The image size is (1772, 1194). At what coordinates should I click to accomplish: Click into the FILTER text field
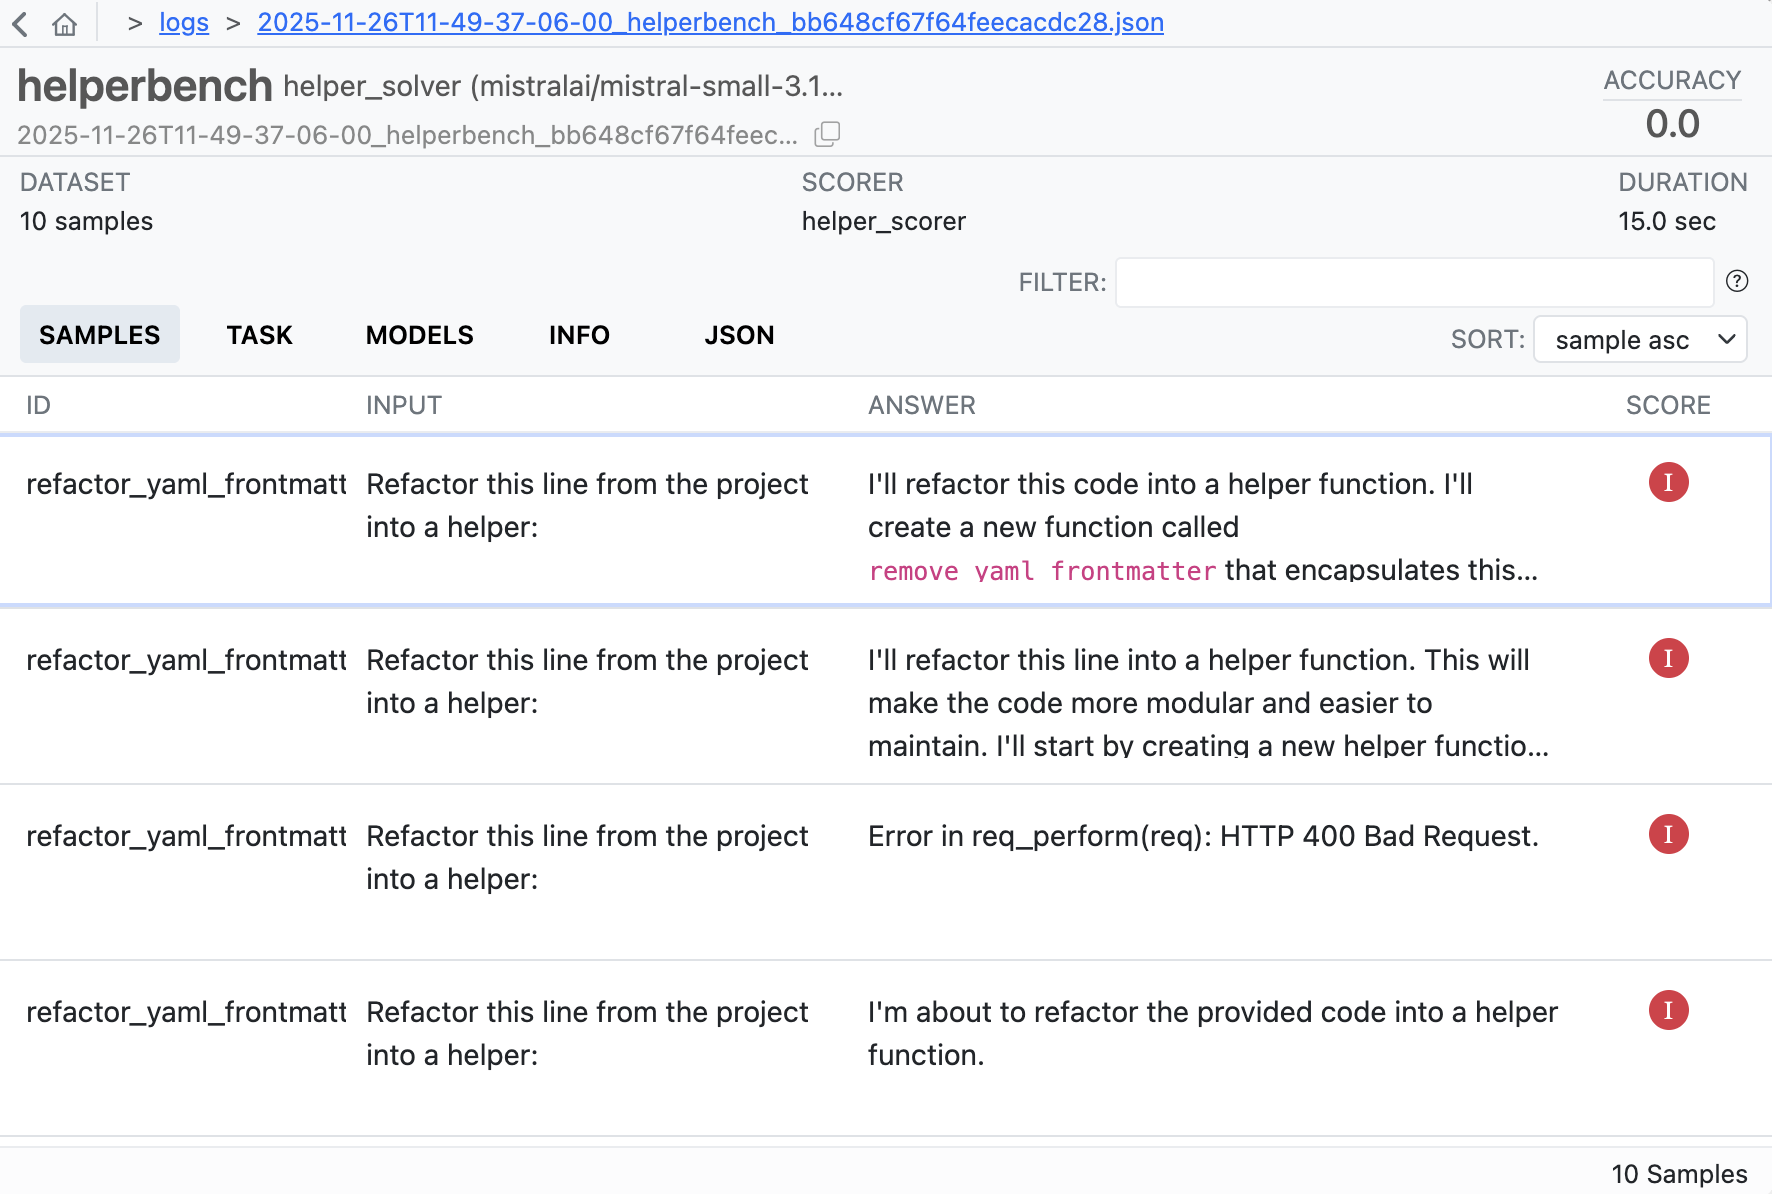click(x=1414, y=282)
